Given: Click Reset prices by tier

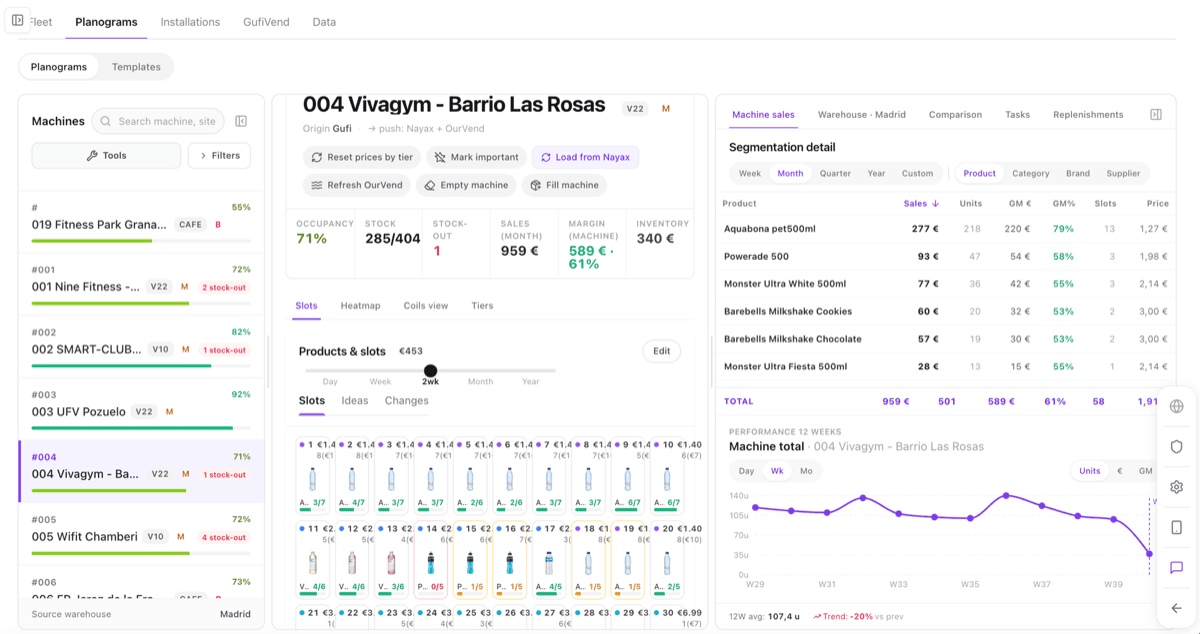Looking at the screenshot, I should (362, 157).
